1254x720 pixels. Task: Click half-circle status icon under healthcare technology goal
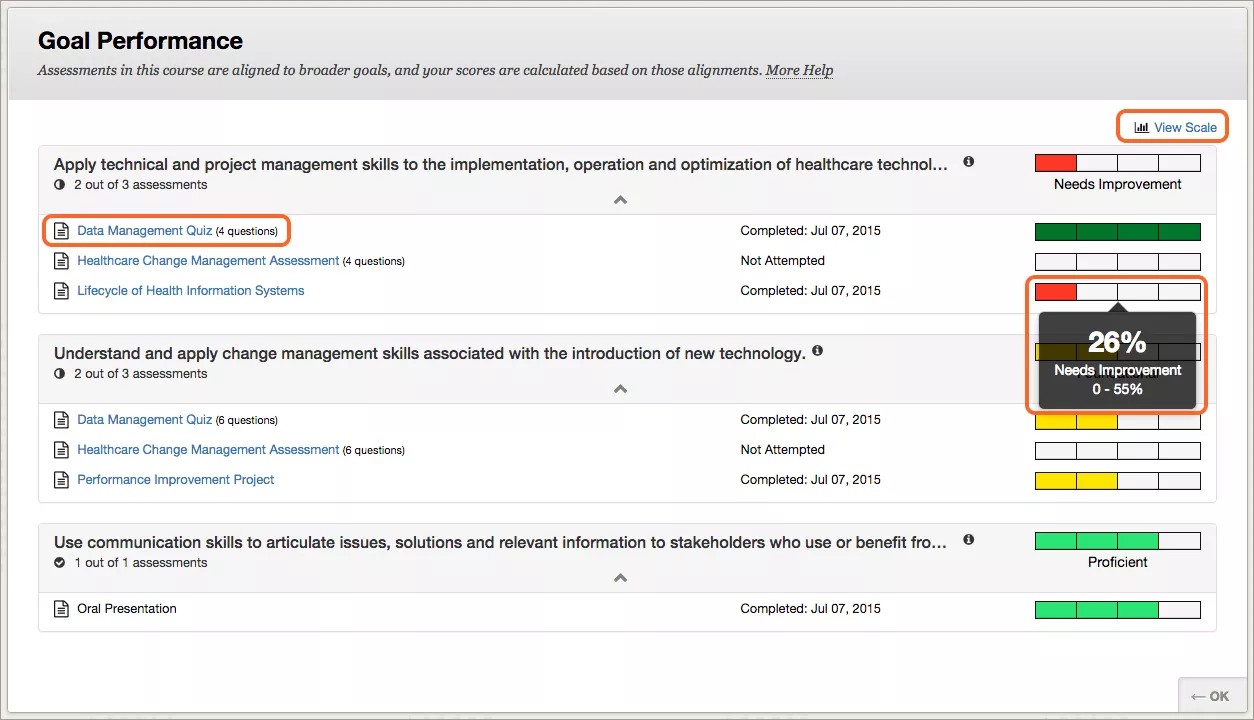tap(60, 185)
